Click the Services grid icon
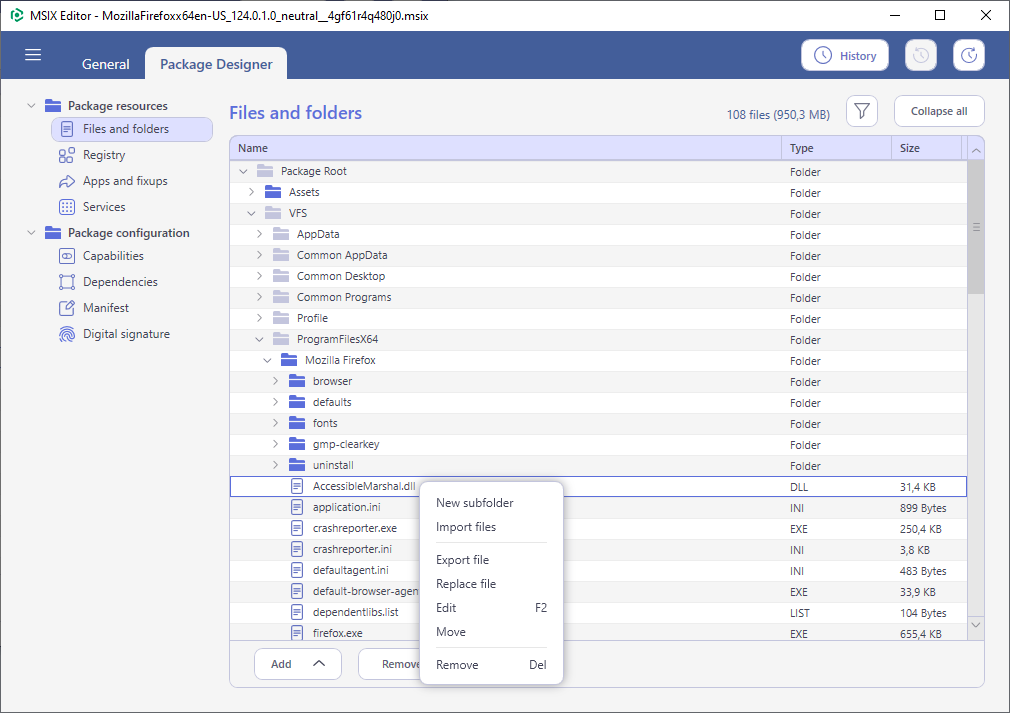Viewport: 1010px width, 713px height. pos(66,207)
